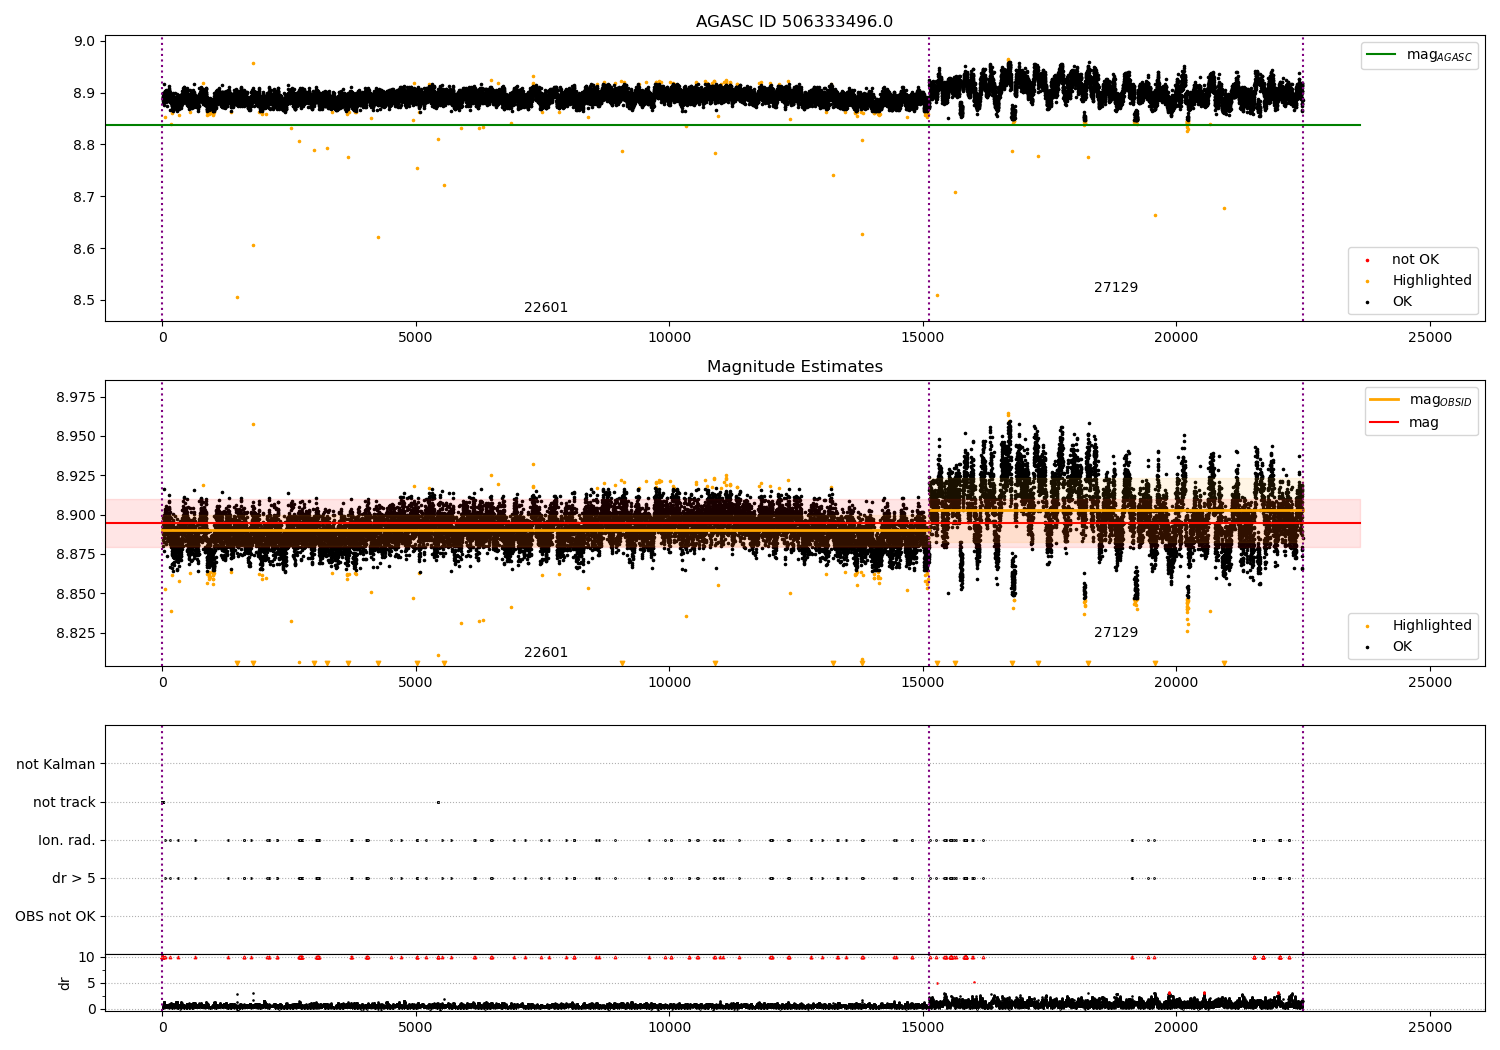
Task: Click the 27129 annotation in the AGASC plot
Action: coord(1116,288)
